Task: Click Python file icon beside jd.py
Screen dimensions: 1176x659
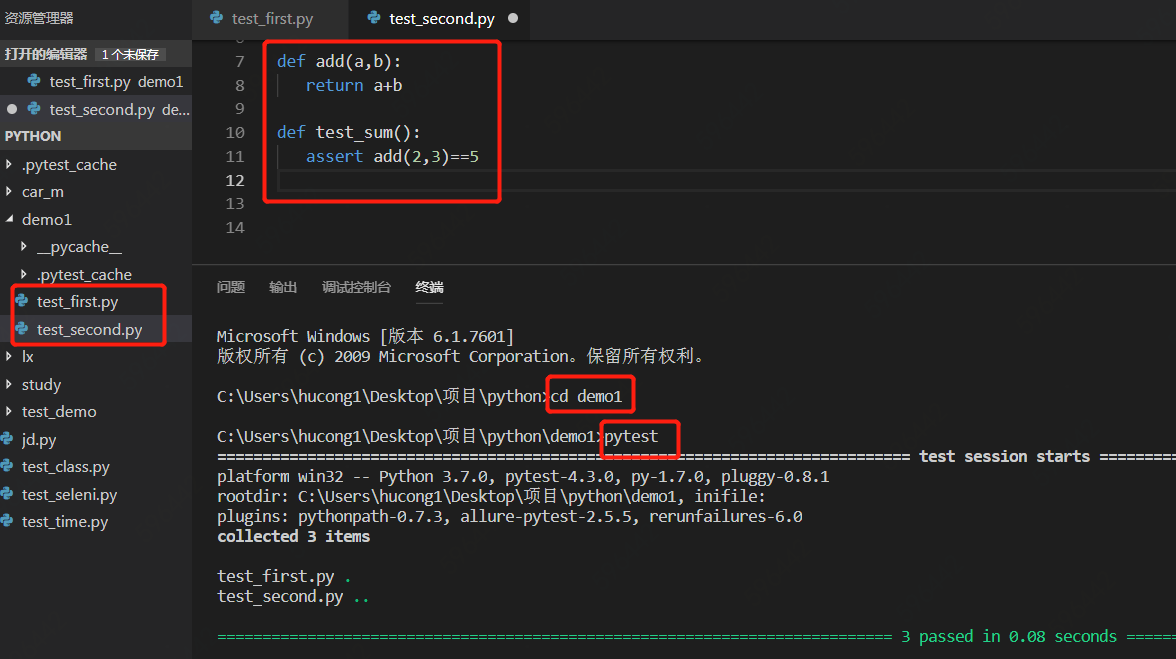Action: tap(8, 439)
